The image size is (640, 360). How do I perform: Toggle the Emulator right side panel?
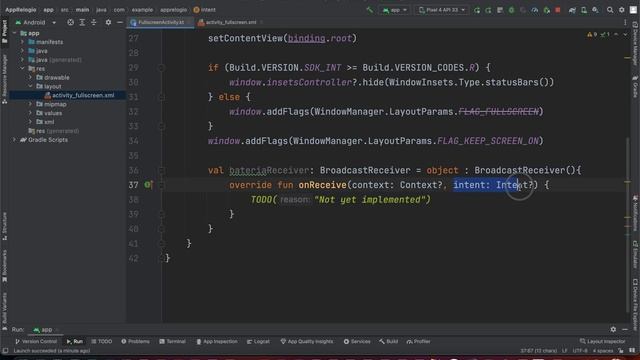[636, 255]
